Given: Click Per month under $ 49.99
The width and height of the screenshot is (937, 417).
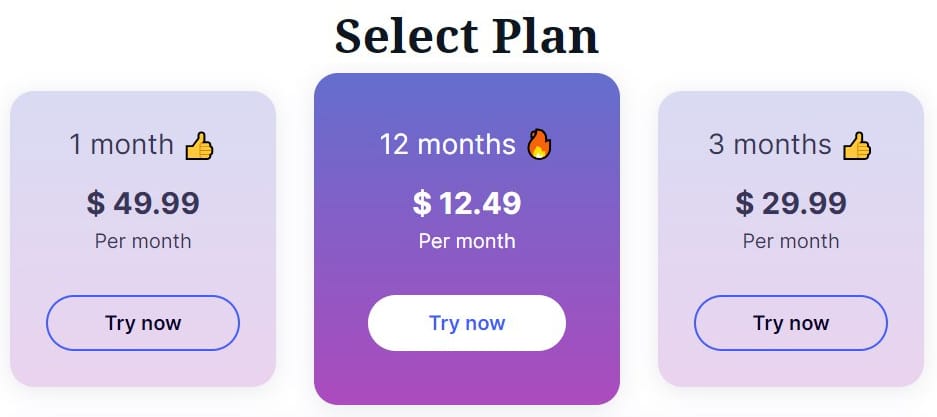Looking at the screenshot, I should point(143,241).
